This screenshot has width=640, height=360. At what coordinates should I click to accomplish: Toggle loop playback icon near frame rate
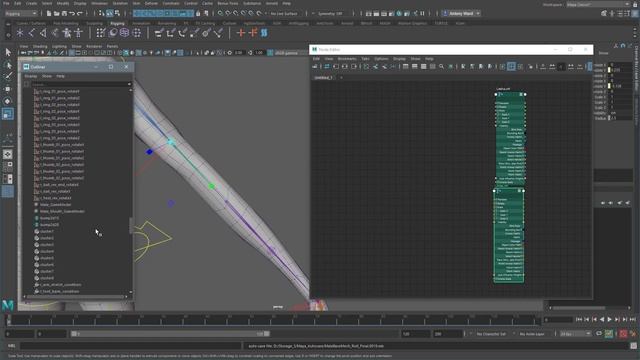point(599,334)
